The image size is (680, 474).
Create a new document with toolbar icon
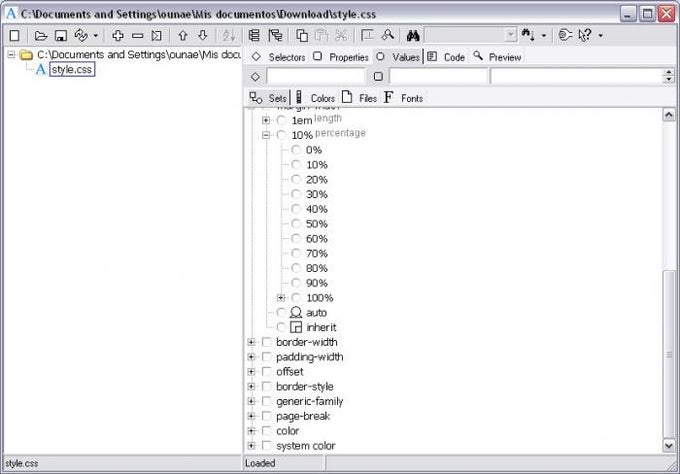(x=14, y=36)
